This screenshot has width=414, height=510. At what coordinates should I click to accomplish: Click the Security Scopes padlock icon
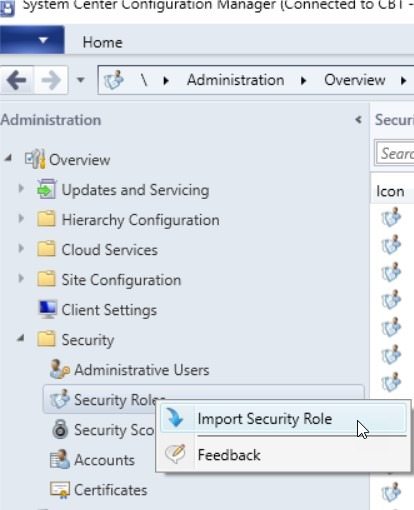[60, 429]
